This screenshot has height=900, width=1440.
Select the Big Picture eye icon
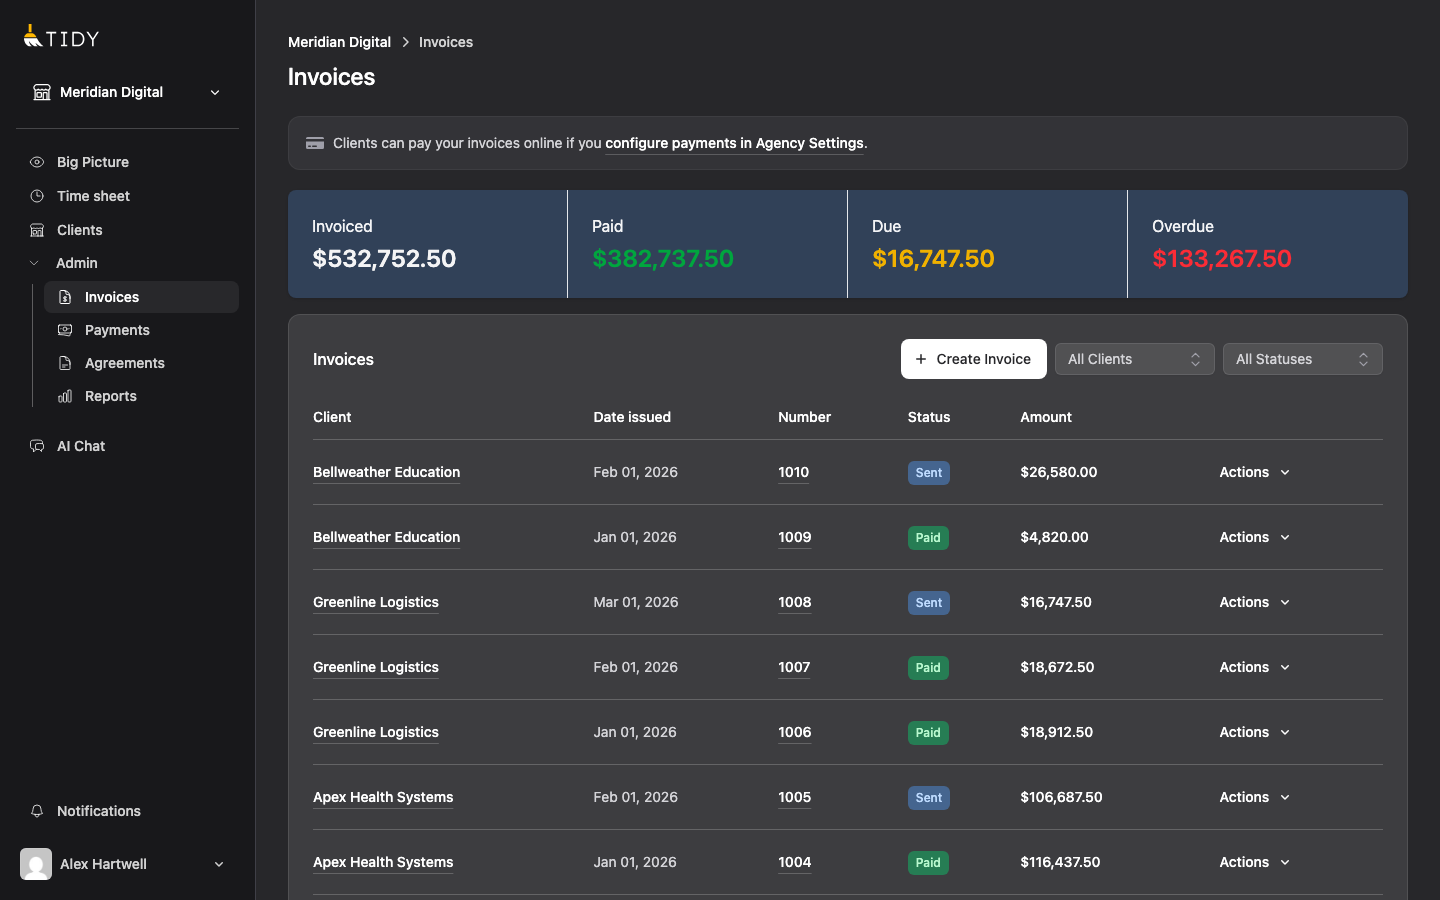pos(36,162)
